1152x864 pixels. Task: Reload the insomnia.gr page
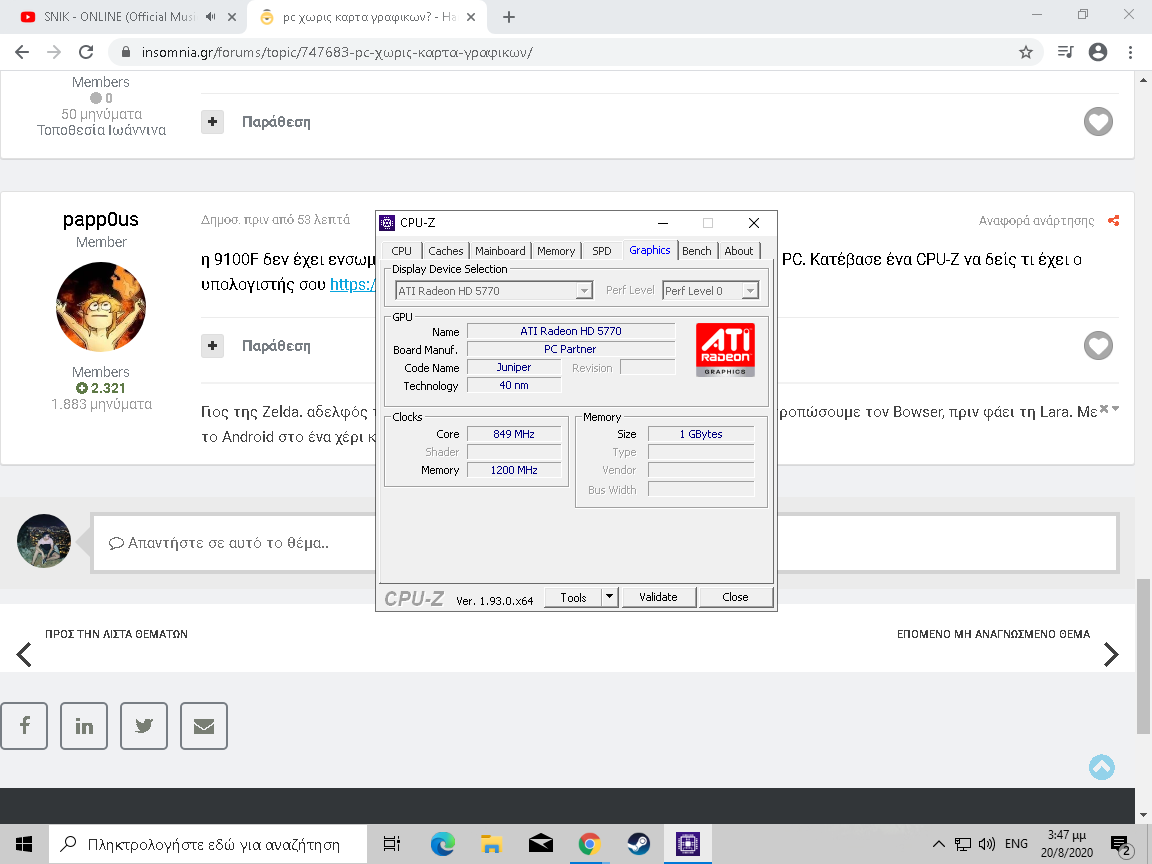[86, 52]
